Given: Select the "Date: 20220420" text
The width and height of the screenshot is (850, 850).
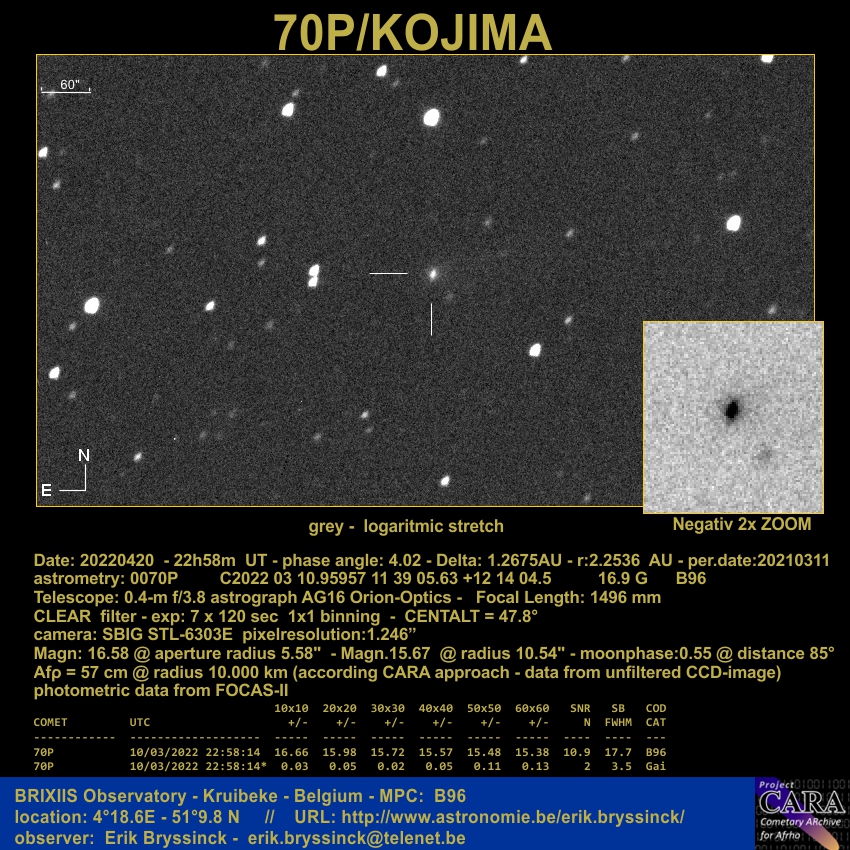Looking at the screenshot, I should [x=94, y=560].
